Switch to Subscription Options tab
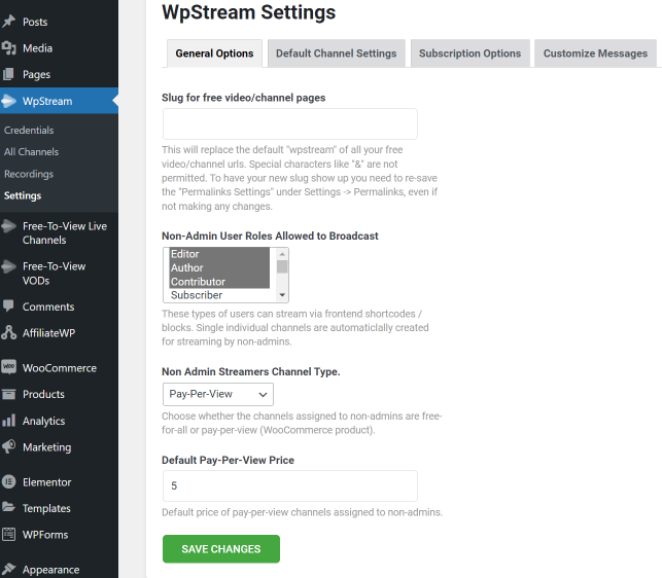Screen dimensions: 662x578 [470, 53]
